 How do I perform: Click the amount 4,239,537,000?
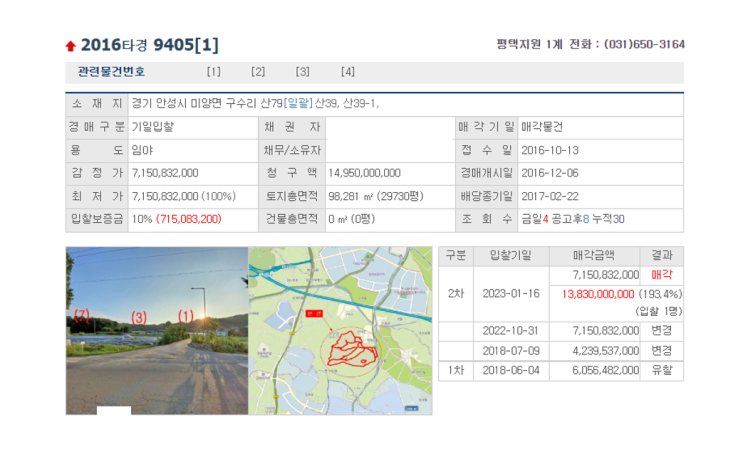[606, 351]
